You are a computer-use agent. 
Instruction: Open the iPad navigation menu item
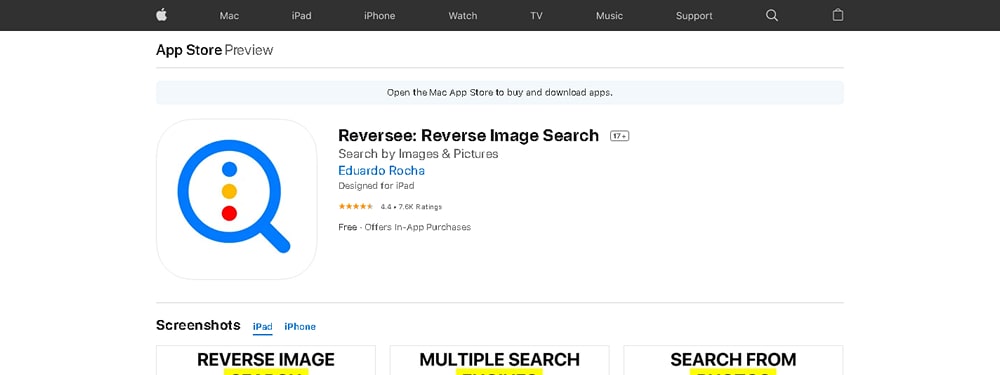coord(302,16)
